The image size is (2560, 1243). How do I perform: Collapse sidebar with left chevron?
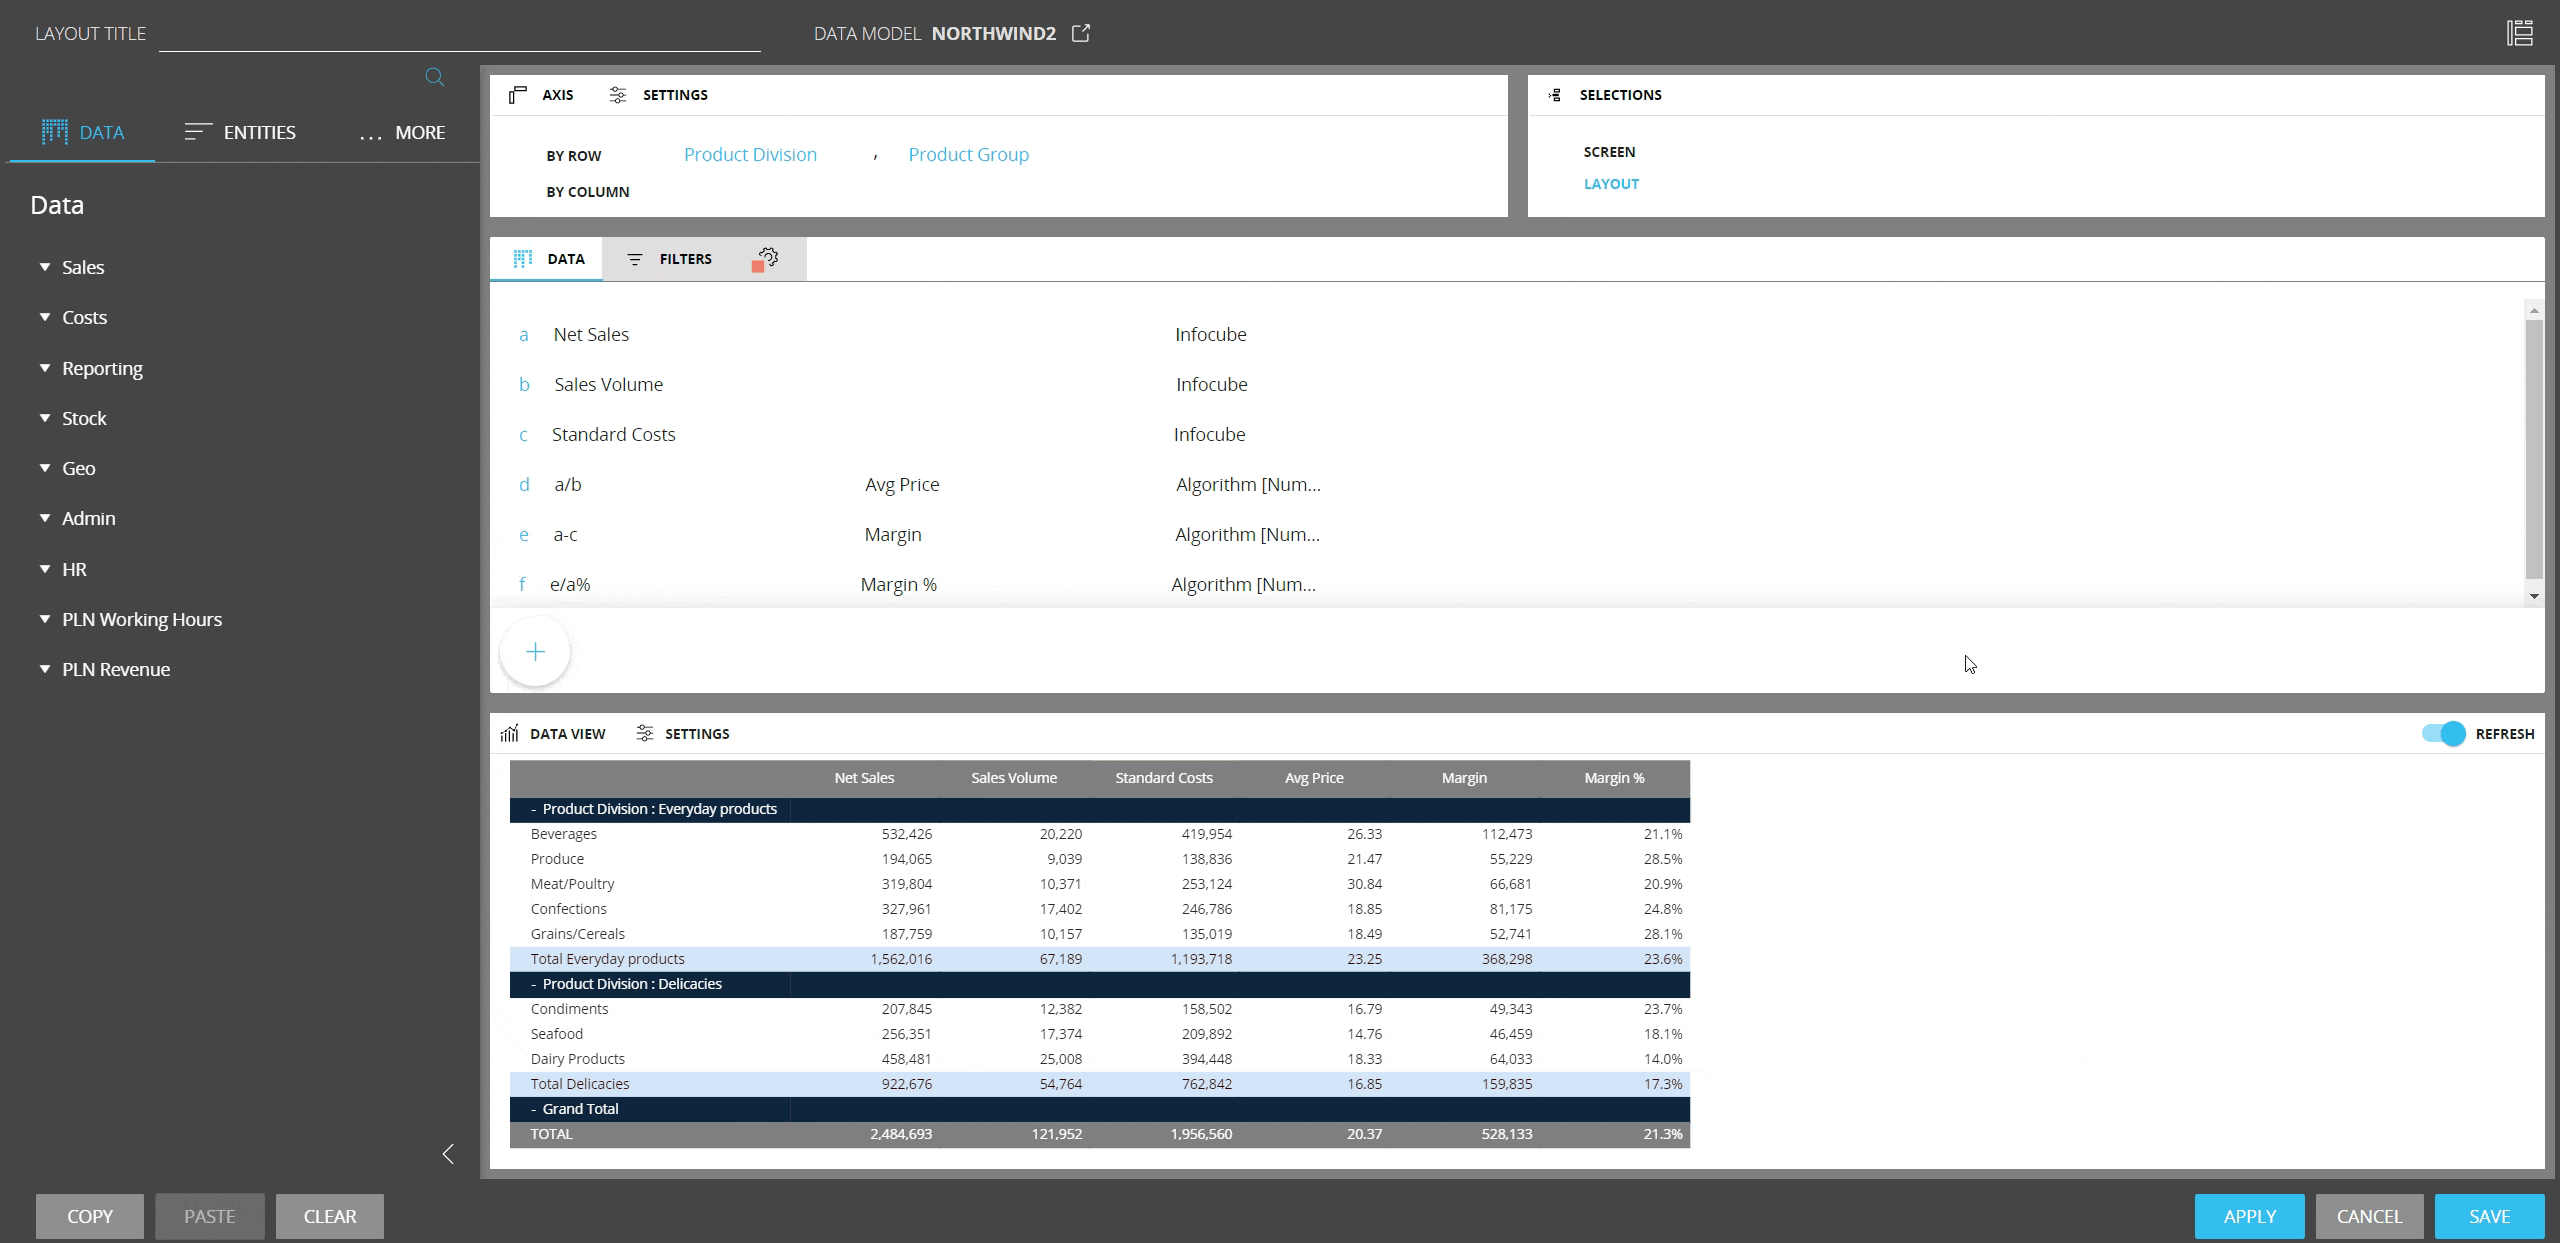(x=448, y=1154)
